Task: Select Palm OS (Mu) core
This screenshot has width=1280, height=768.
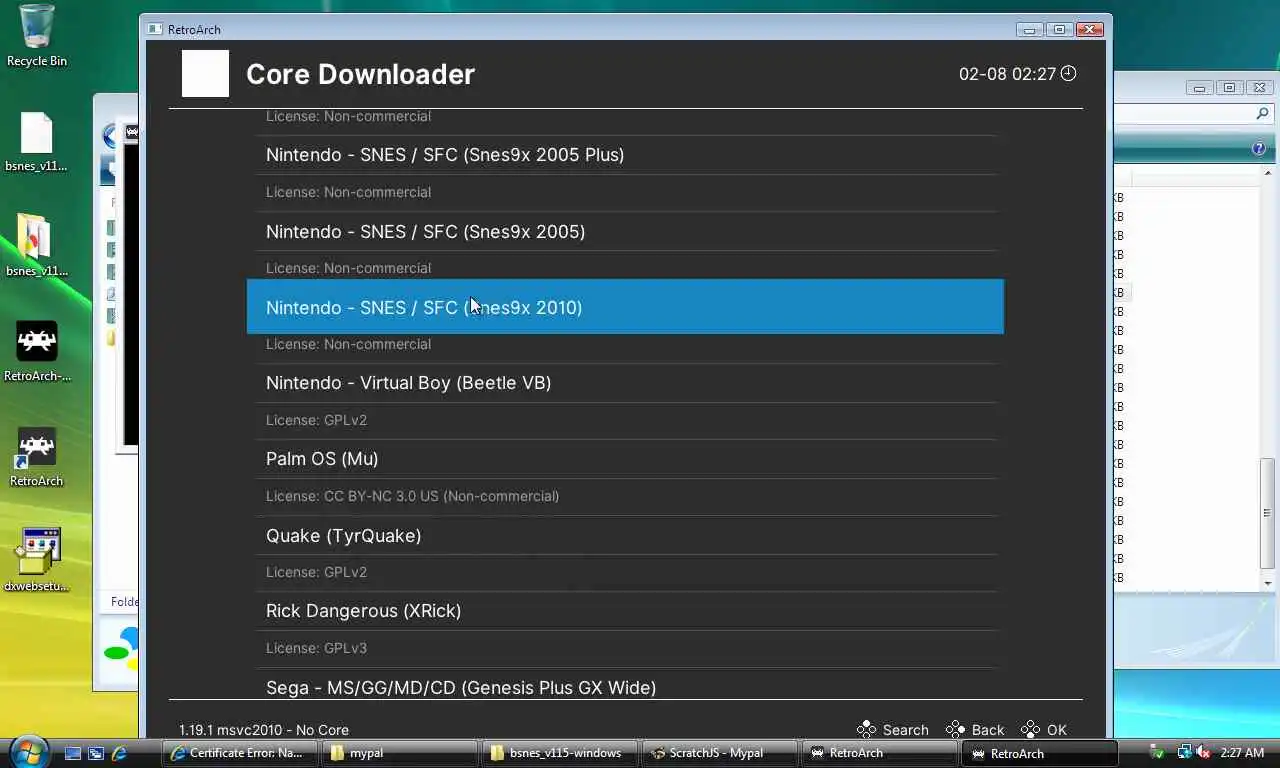Action: pyautogui.click(x=625, y=459)
